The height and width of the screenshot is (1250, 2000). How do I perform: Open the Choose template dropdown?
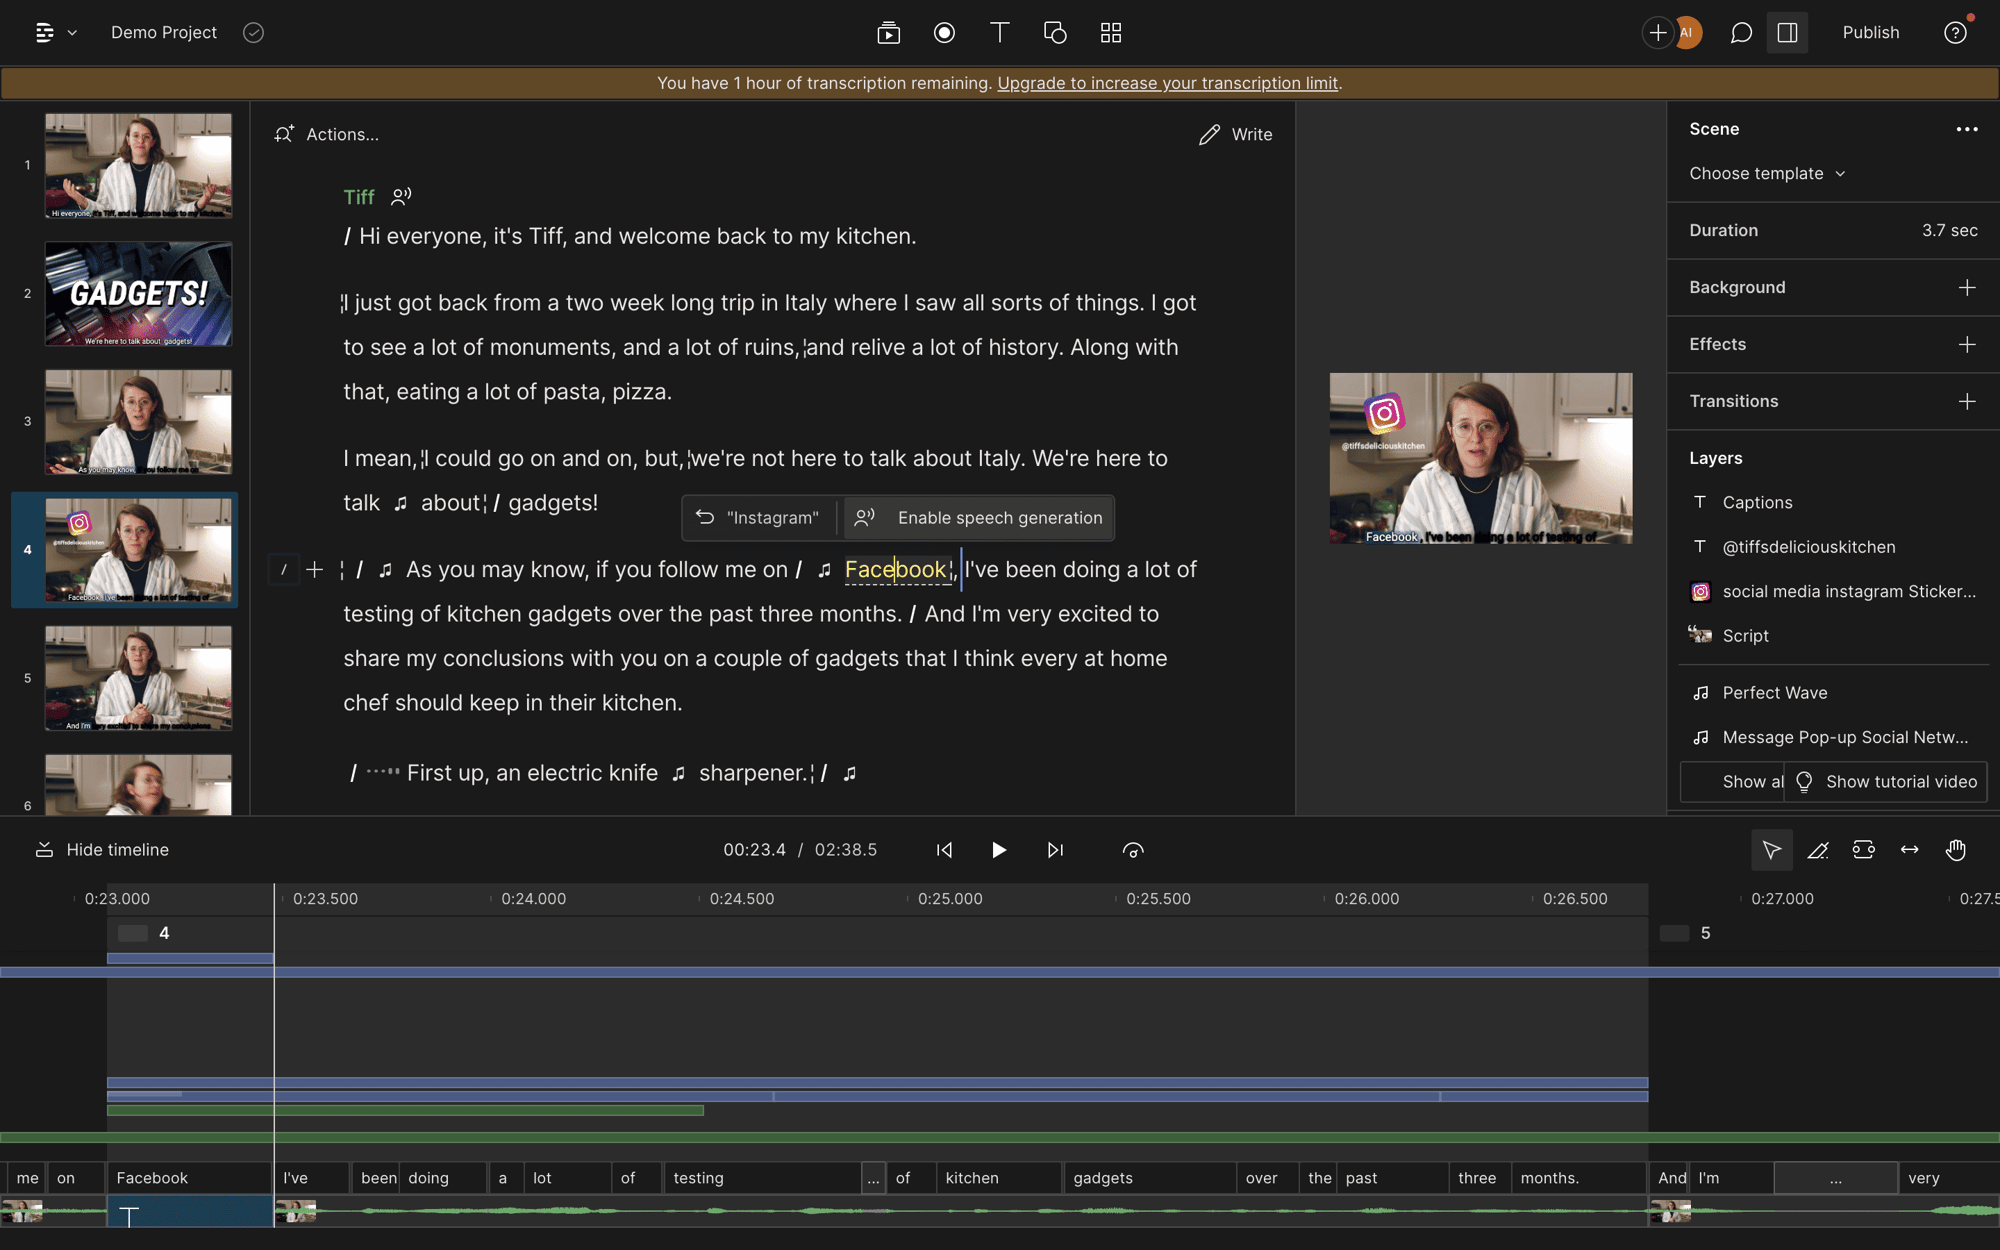coord(1766,173)
